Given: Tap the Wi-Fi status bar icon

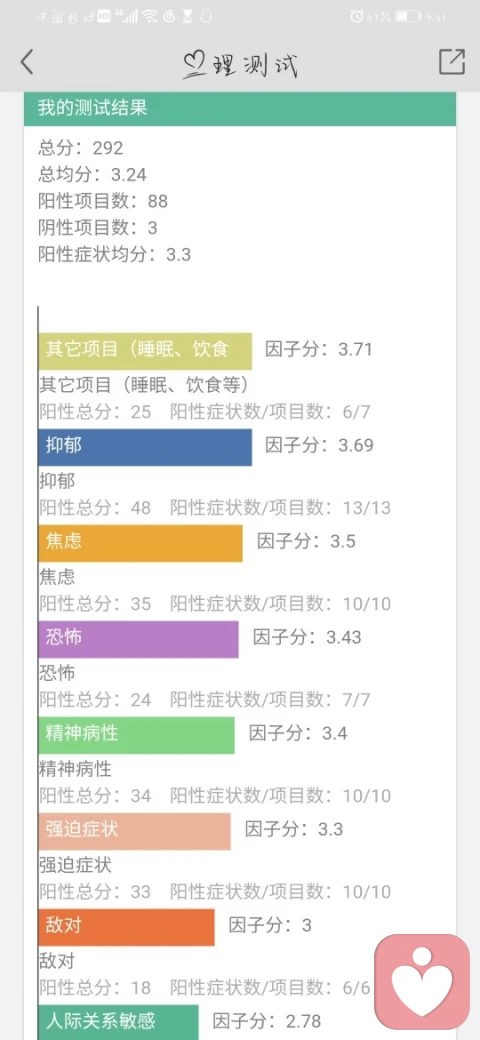Looking at the screenshot, I should point(150,17).
